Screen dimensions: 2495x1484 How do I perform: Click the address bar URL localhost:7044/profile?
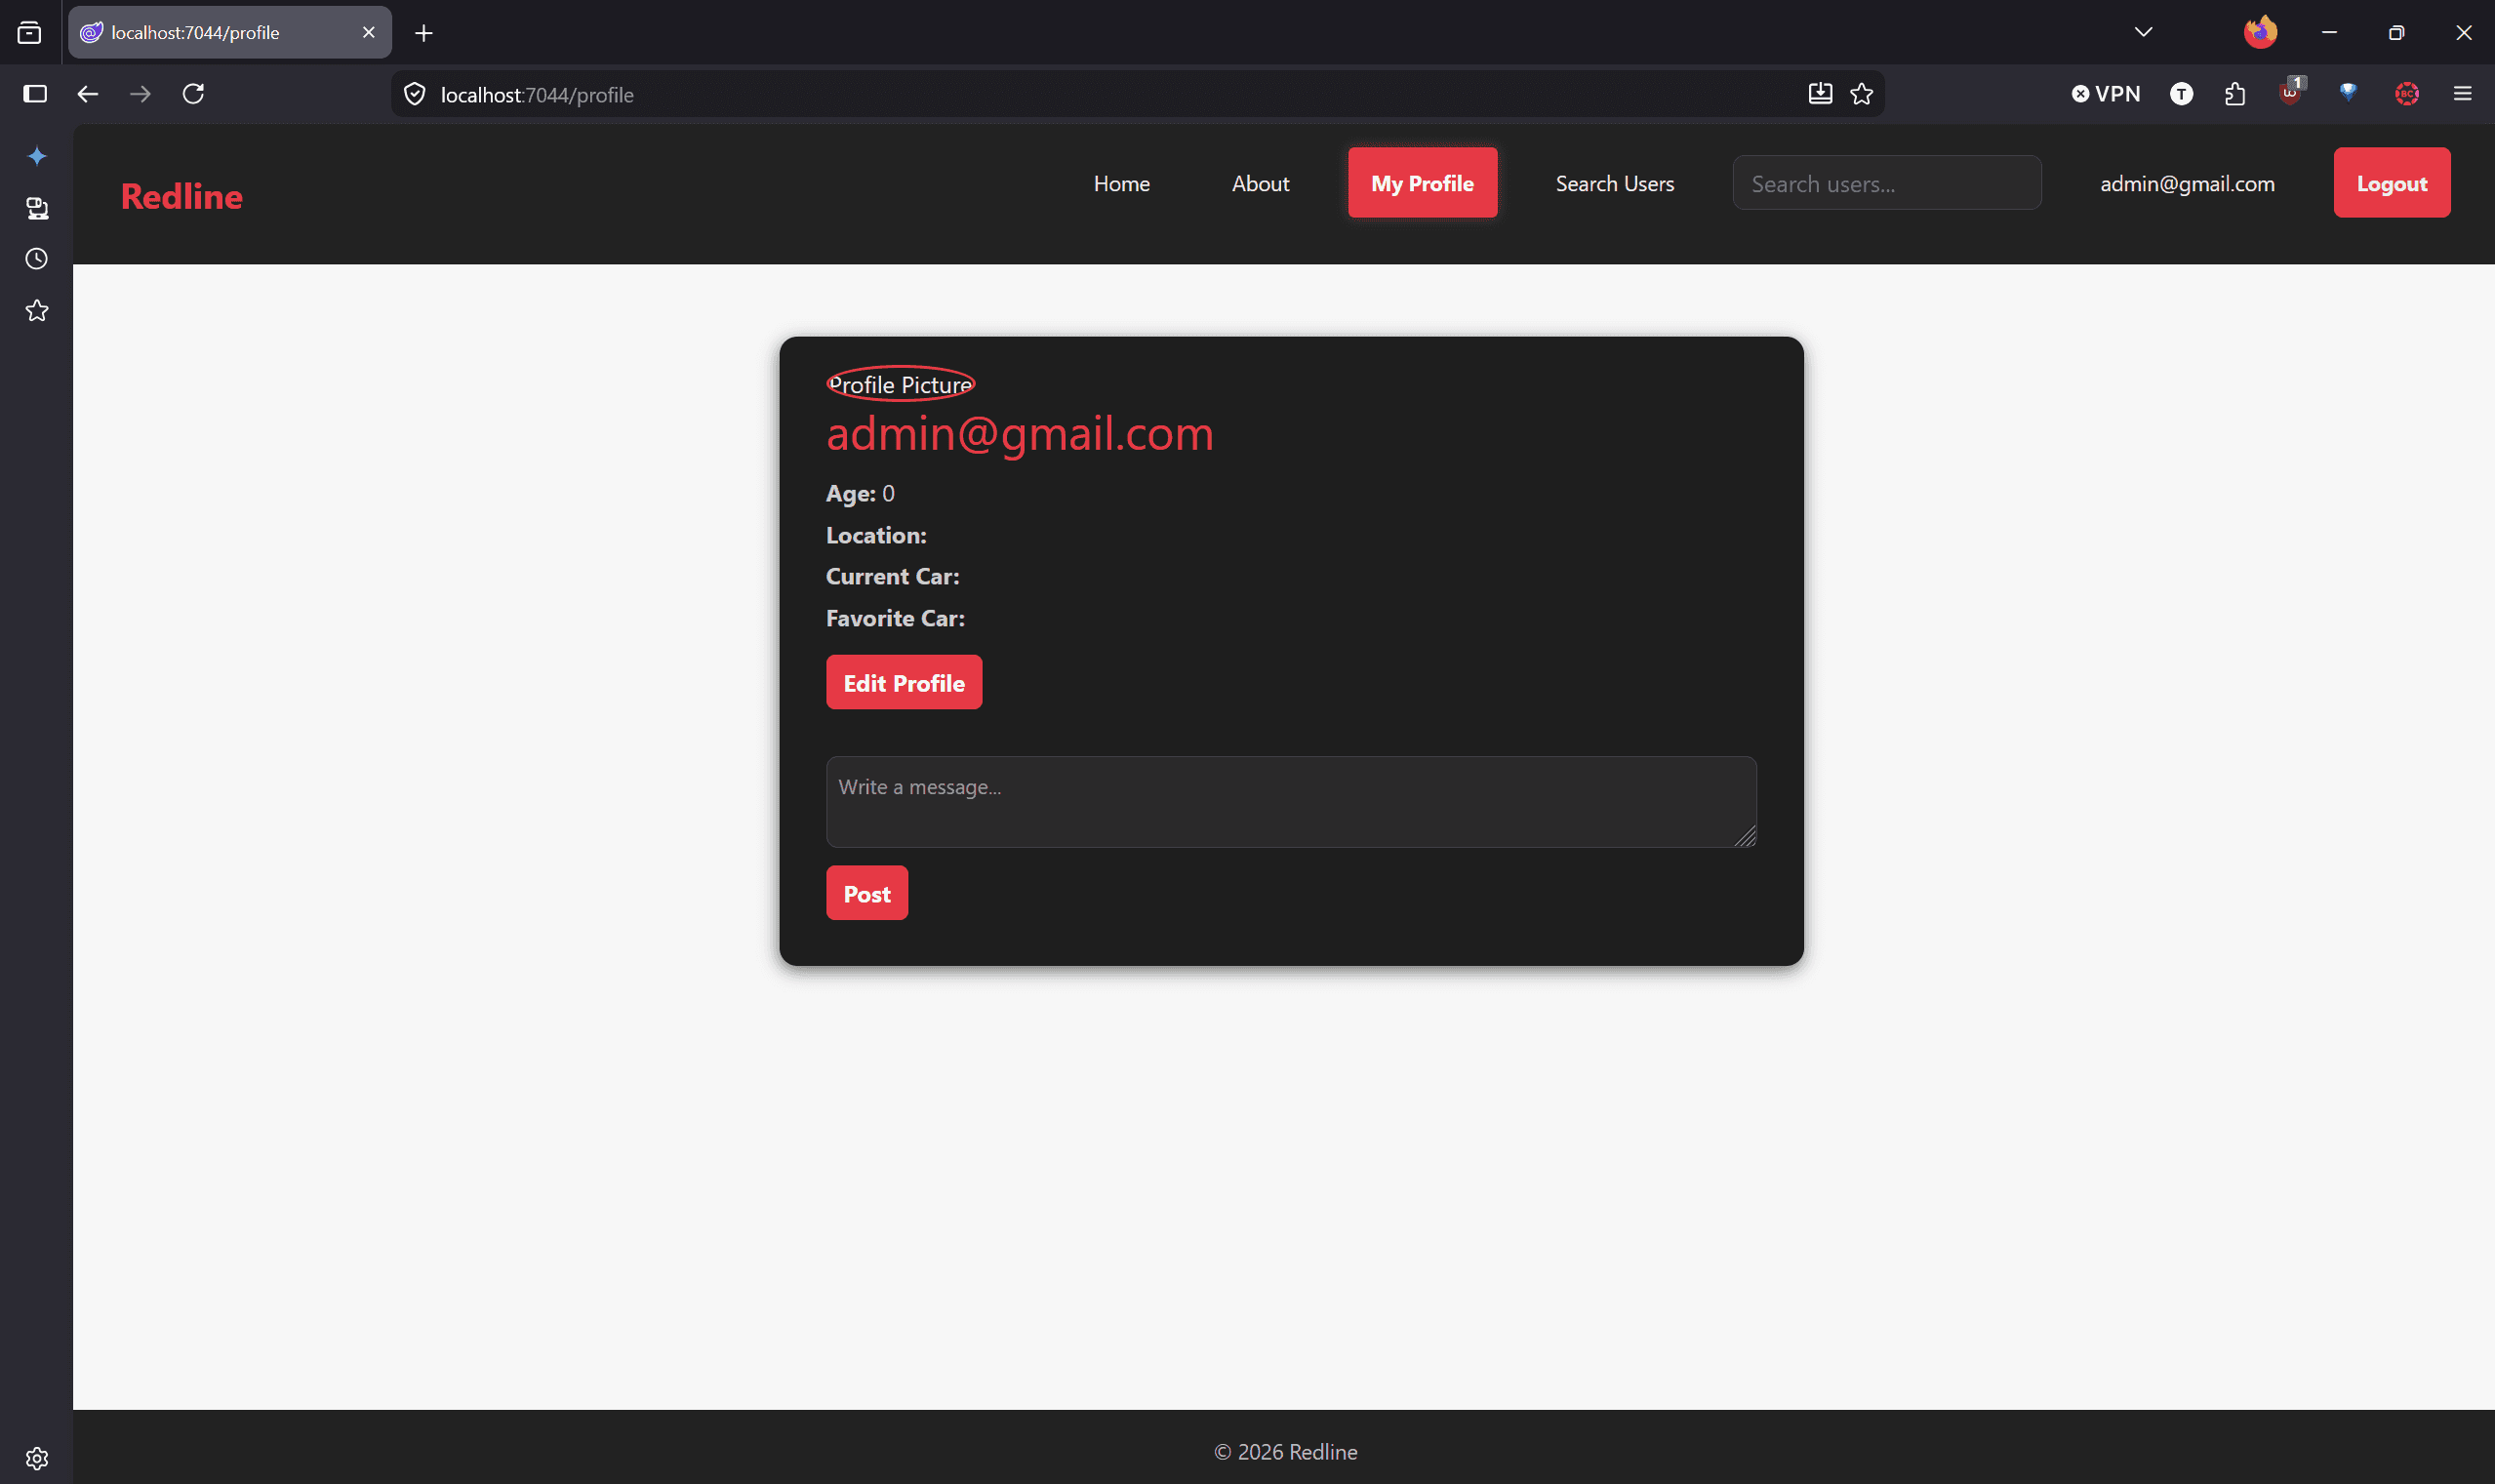(x=537, y=95)
